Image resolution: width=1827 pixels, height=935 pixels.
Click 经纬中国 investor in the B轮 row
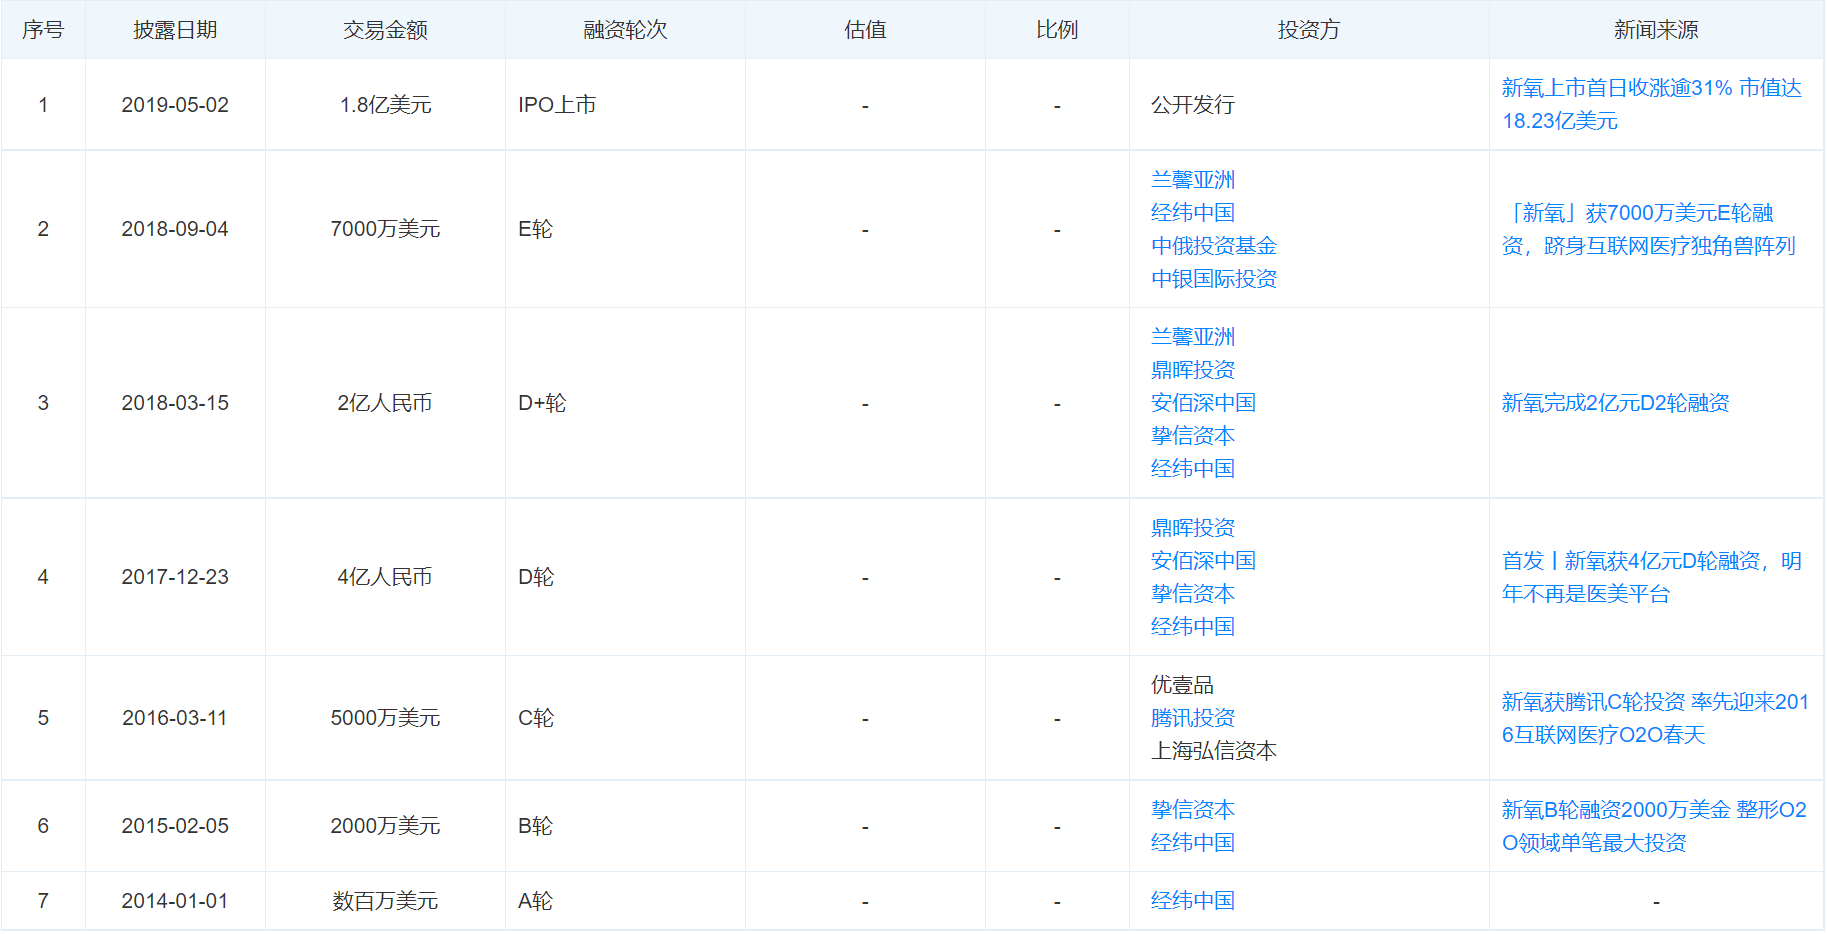(1193, 843)
